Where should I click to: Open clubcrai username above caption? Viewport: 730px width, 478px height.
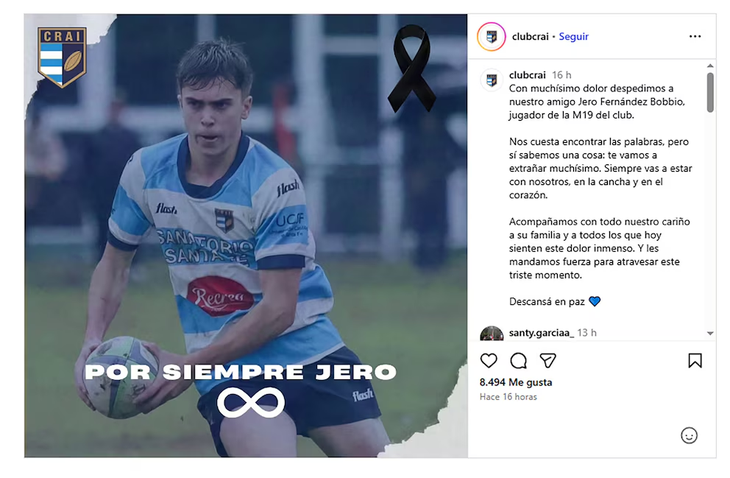coord(527,75)
